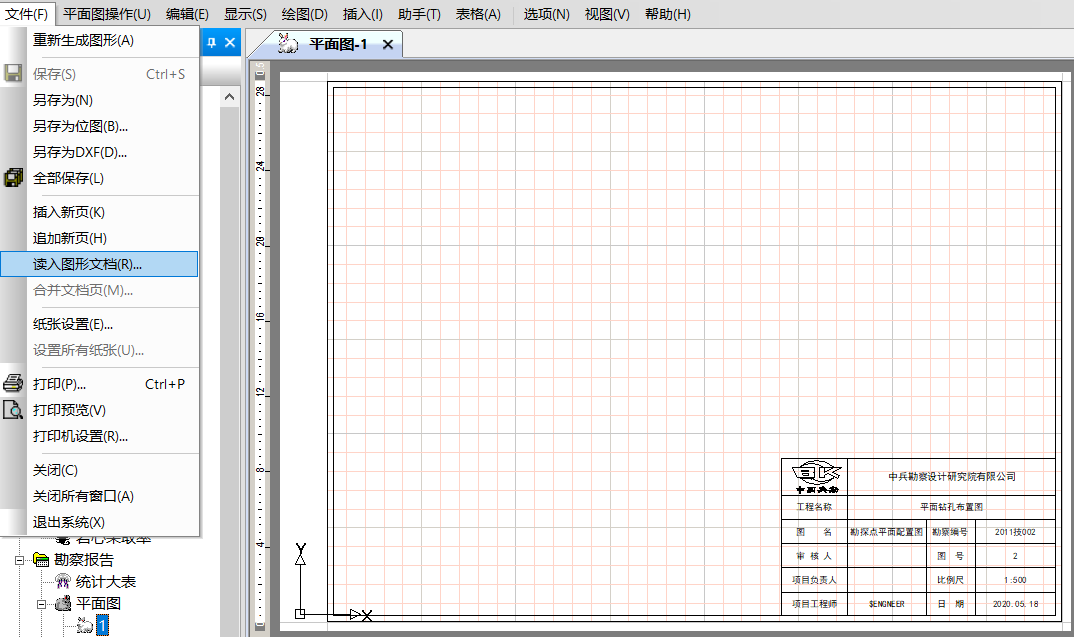Select page 1 under 平面图 in the tree

(101, 625)
